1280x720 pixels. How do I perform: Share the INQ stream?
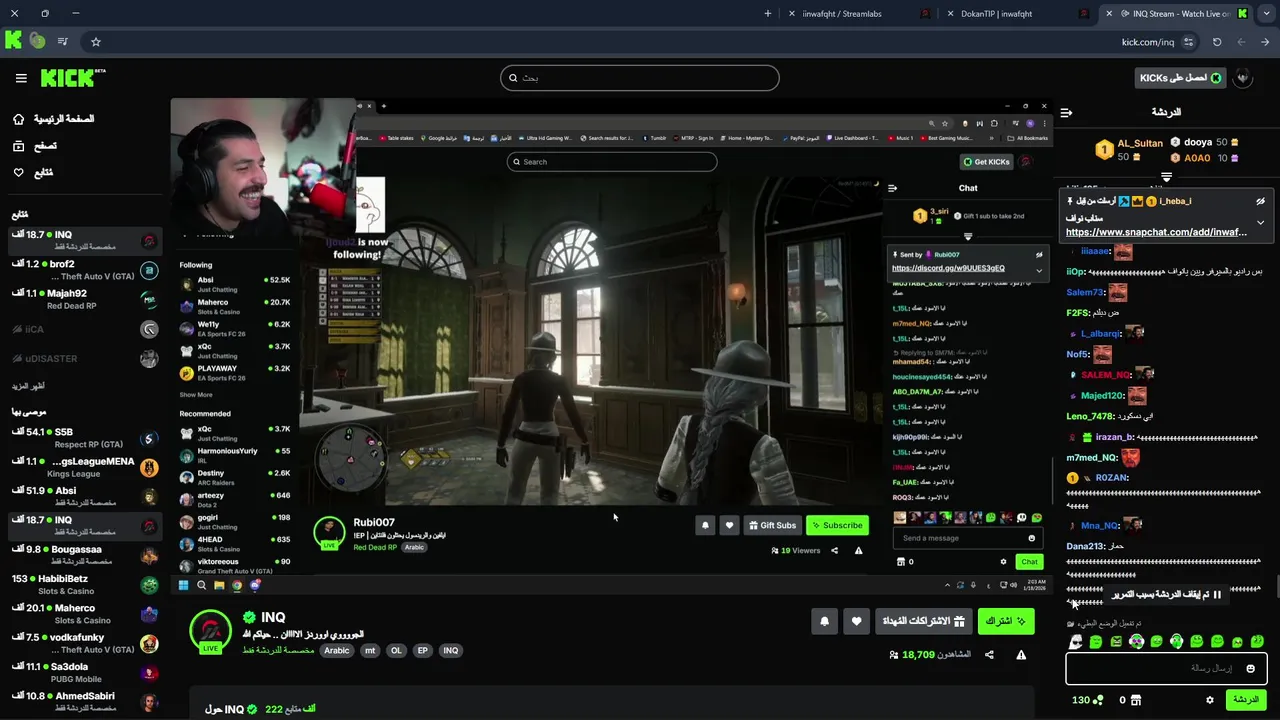click(989, 655)
